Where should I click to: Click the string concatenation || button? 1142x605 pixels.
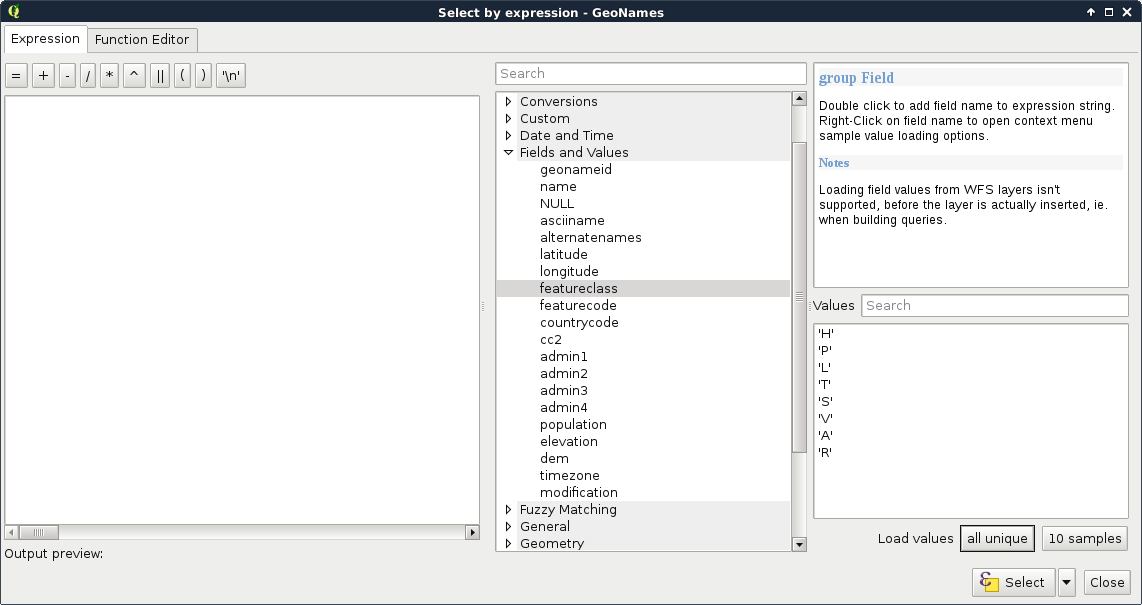point(160,76)
